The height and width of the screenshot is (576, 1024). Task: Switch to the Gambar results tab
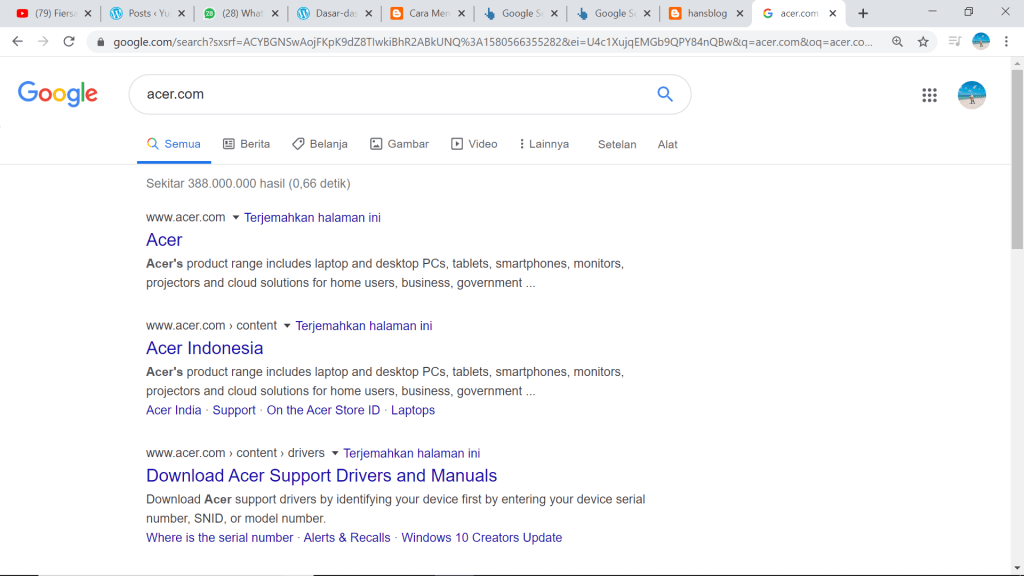[399, 144]
